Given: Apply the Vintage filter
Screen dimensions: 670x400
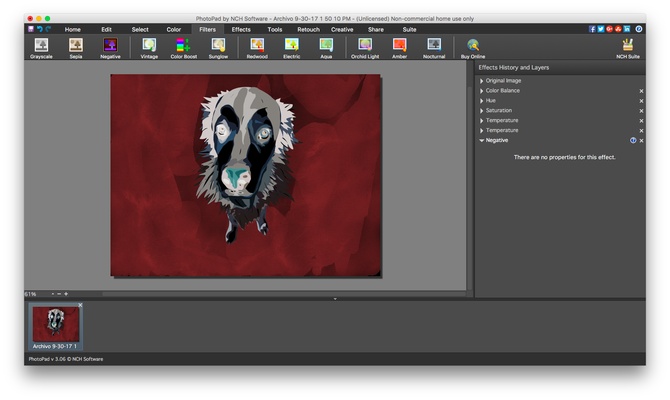Looking at the screenshot, I should 149,48.
